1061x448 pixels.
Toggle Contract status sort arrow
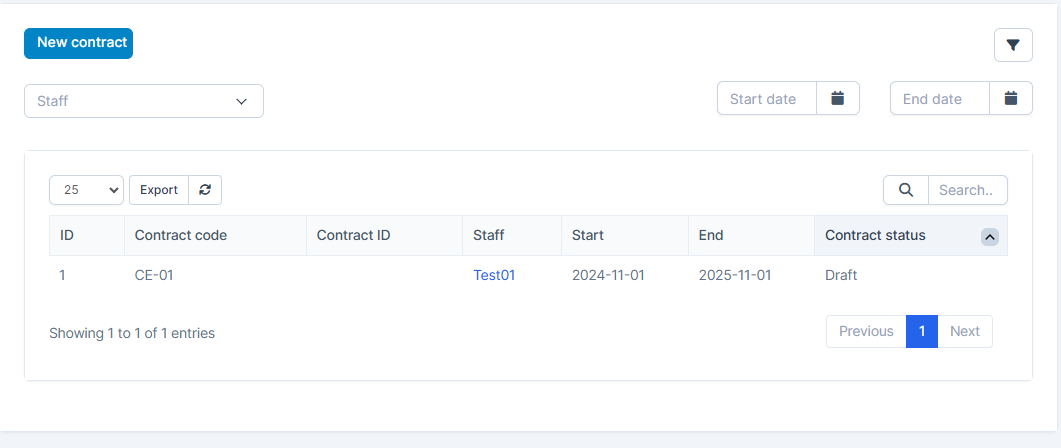[x=989, y=236]
